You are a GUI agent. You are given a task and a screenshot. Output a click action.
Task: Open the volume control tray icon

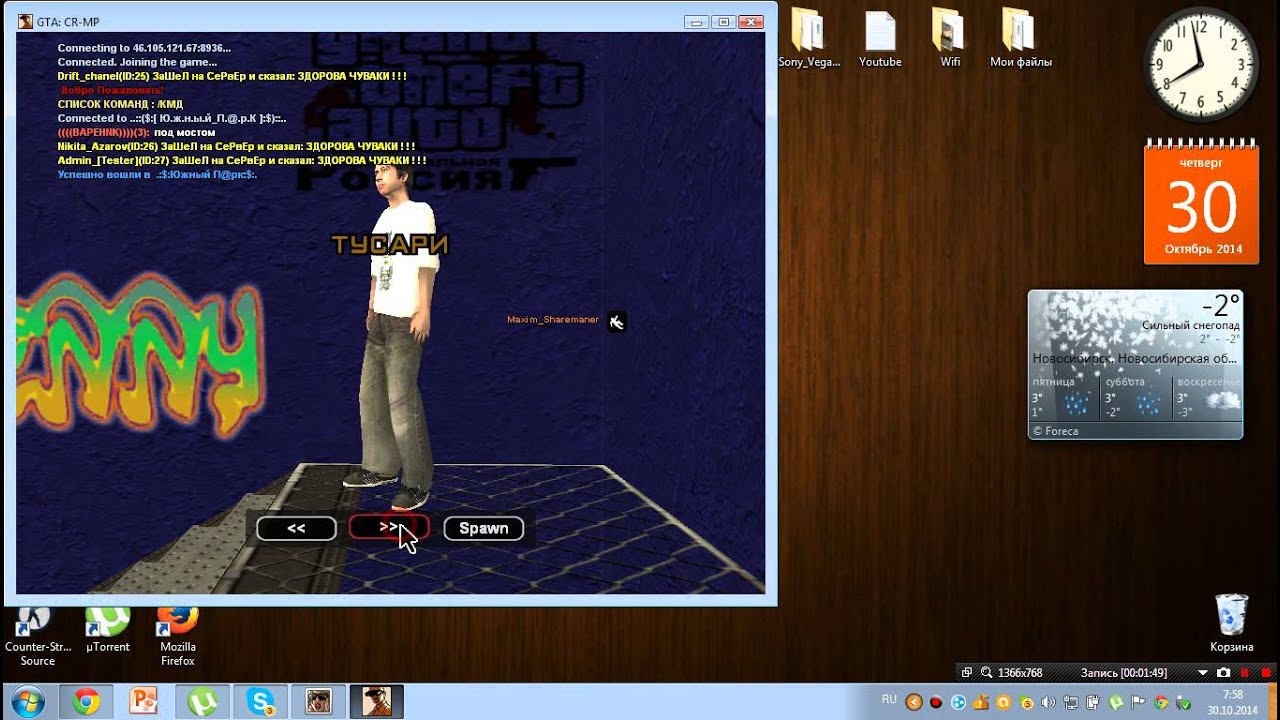click(x=1048, y=702)
